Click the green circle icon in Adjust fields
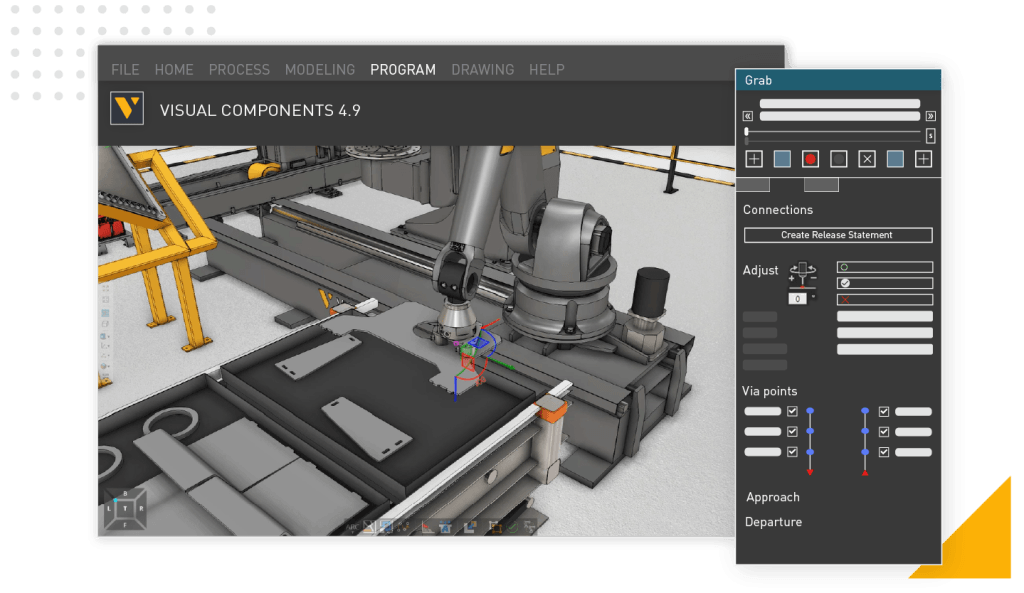1024x593 pixels. tap(844, 267)
